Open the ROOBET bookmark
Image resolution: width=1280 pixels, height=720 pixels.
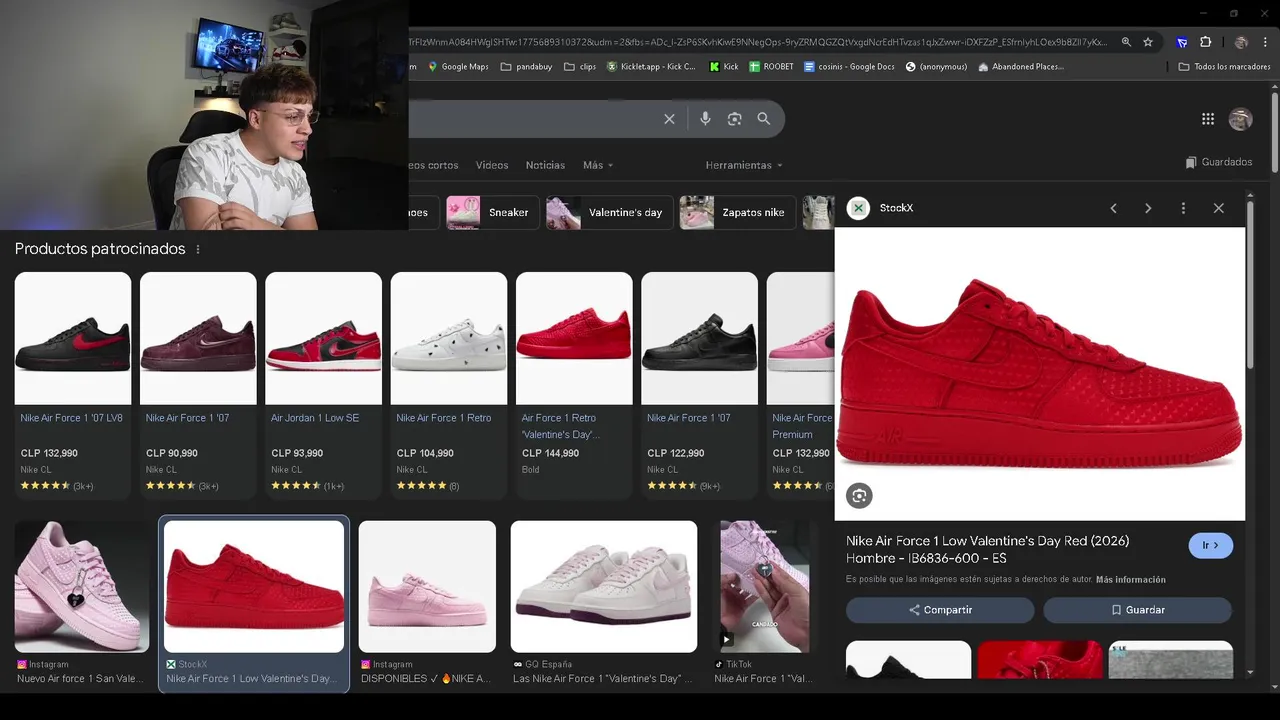[771, 67]
